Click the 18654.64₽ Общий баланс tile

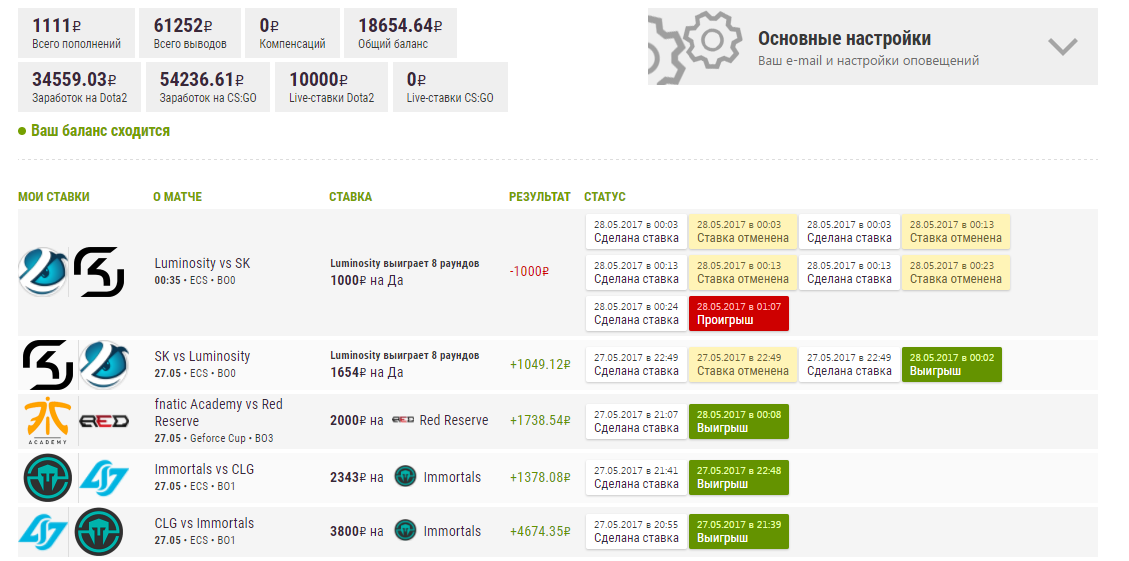point(400,33)
